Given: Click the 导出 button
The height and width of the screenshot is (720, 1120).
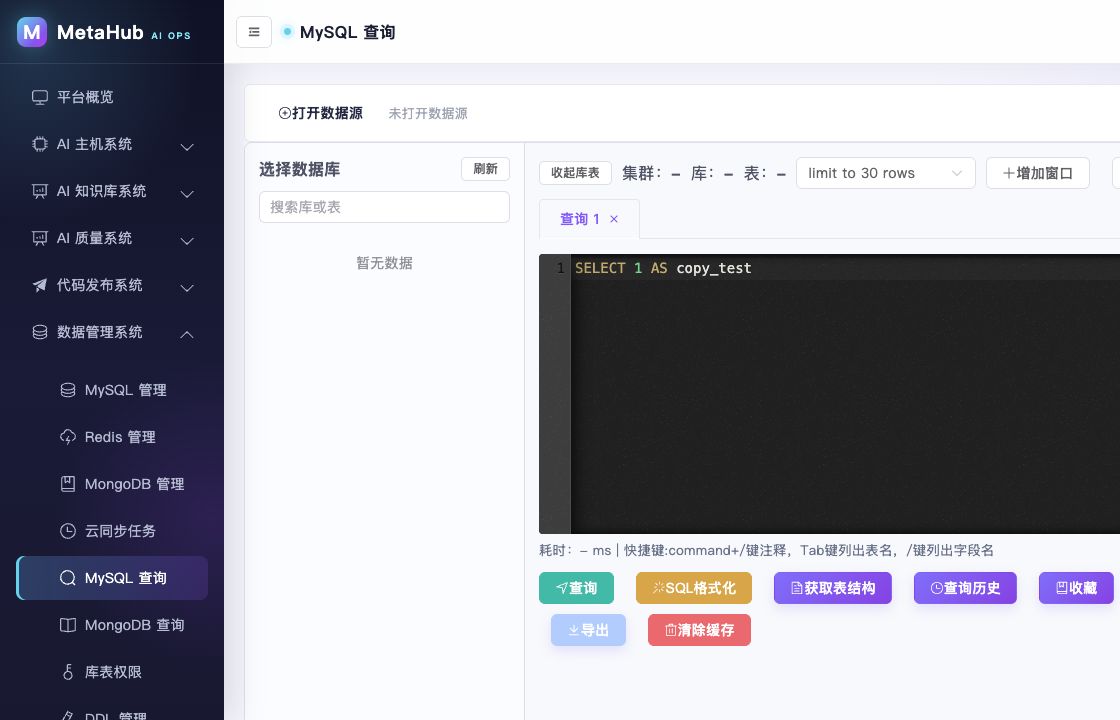Looking at the screenshot, I should pos(588,630).
